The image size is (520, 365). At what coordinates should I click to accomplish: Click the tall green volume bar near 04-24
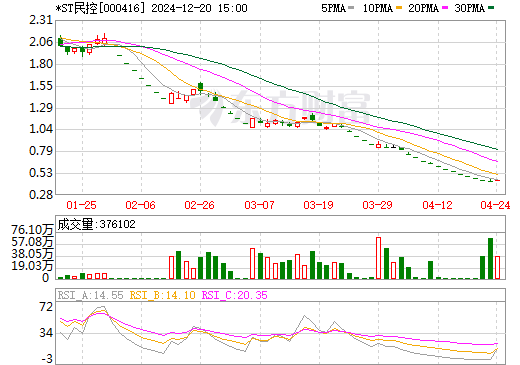[490, 258]
